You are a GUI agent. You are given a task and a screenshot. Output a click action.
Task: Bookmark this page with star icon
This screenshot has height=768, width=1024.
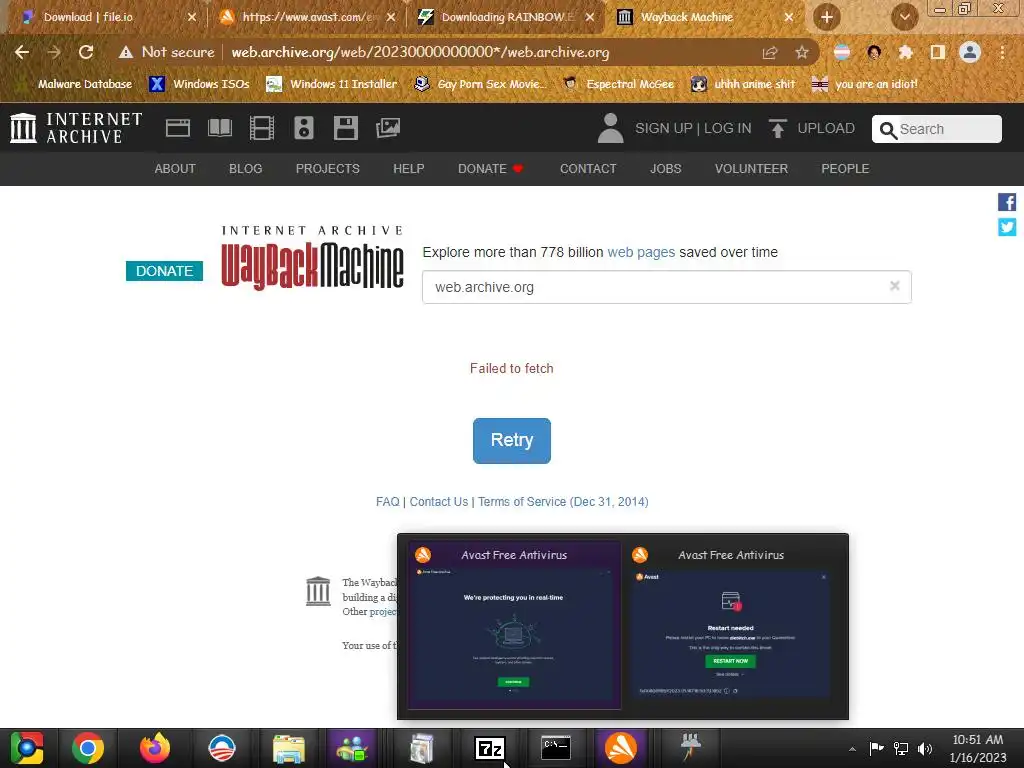coord(802,52)
